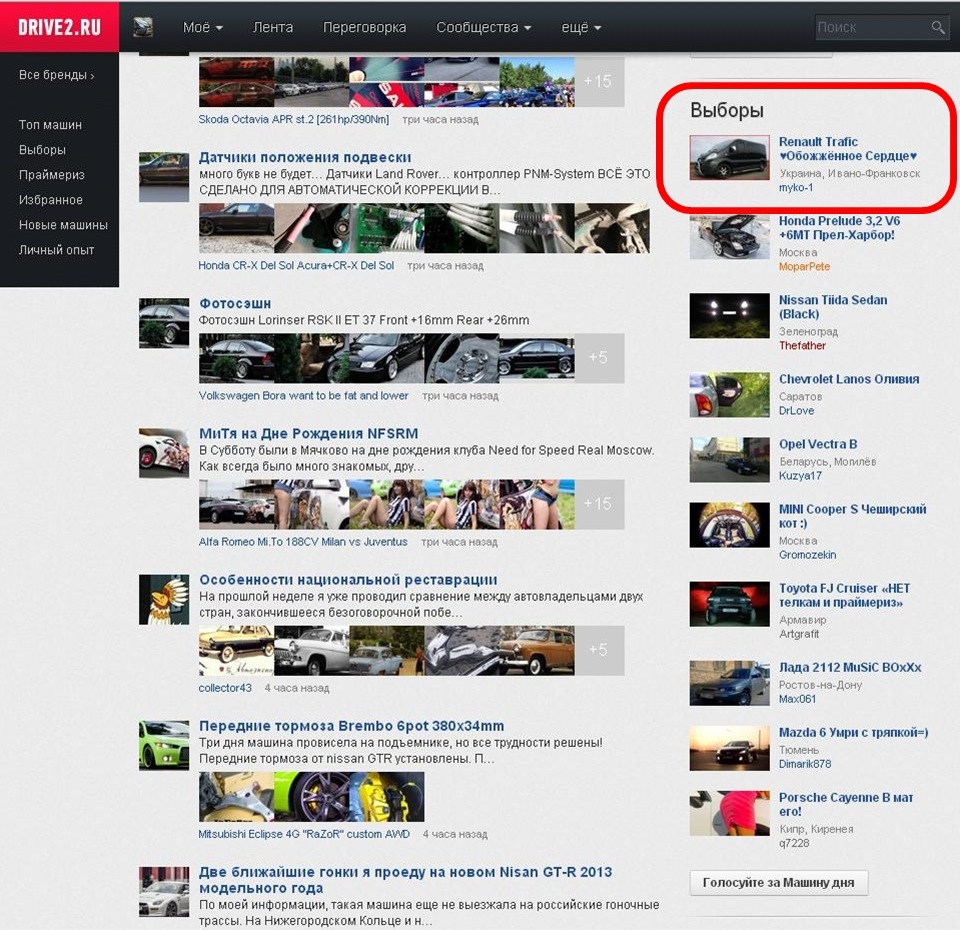Screen dimensions: 960x930
Task: Show +15 more photos in Skoda Octavia post
Action: 599,81
